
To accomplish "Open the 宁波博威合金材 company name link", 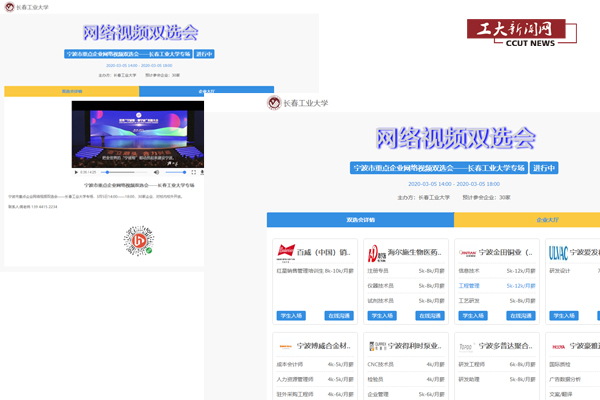I will point(324,346).
